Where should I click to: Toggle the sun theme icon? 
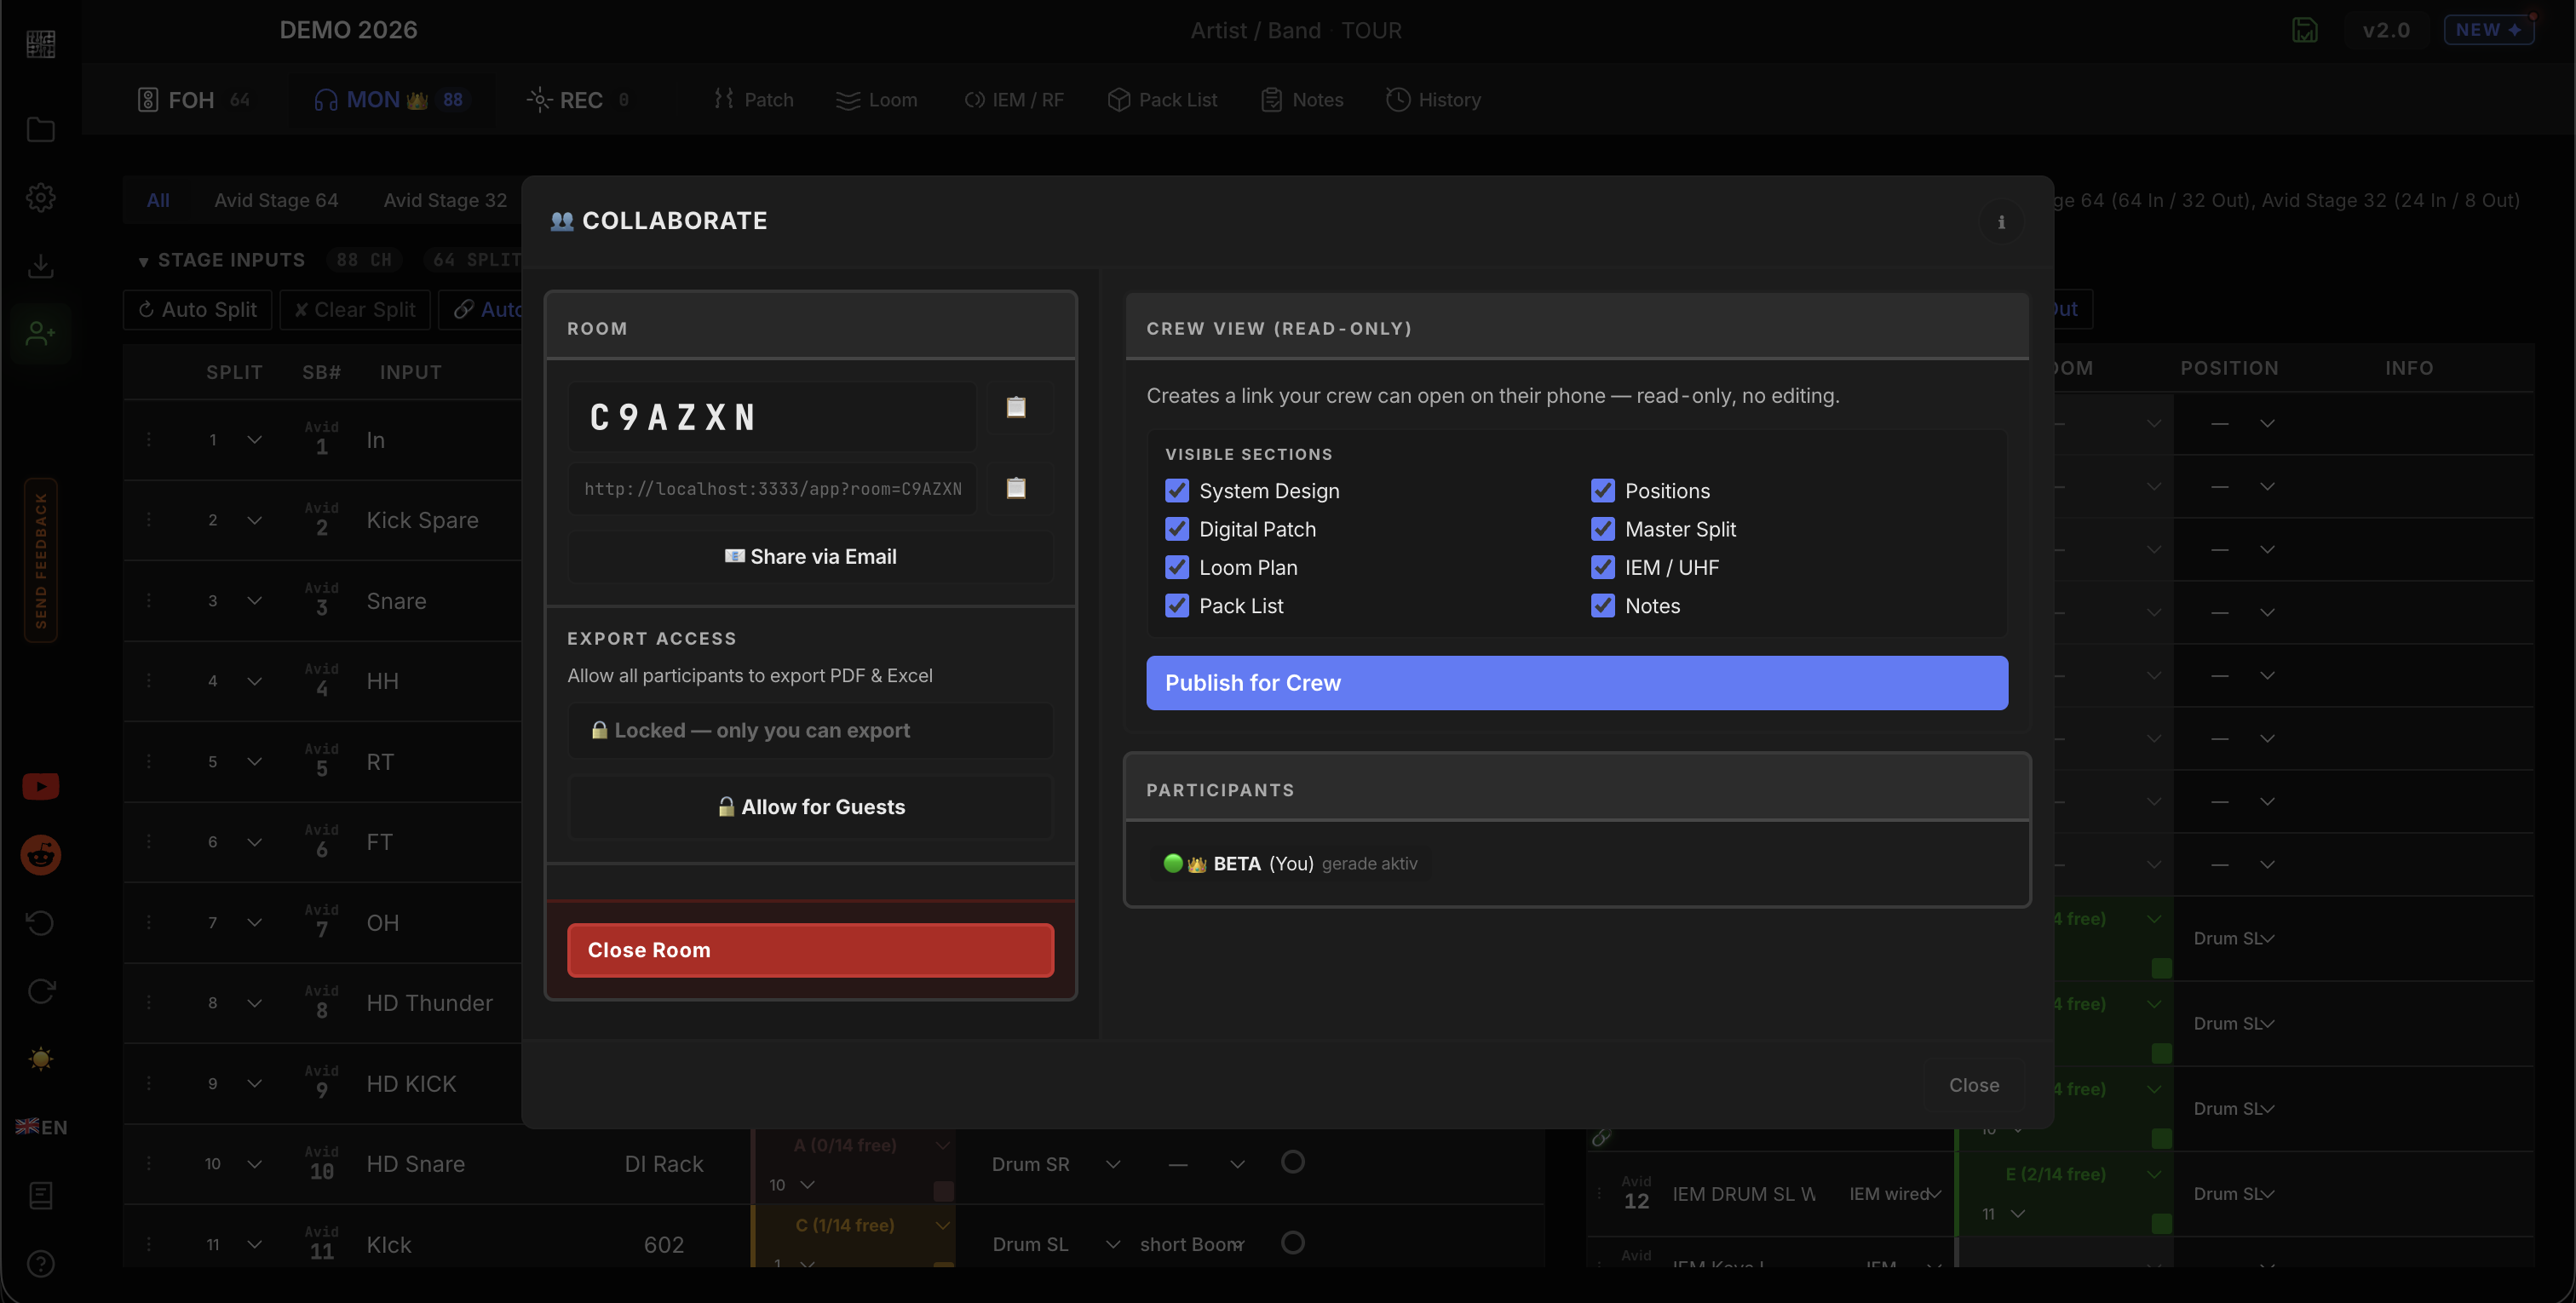pos(40,1059)
